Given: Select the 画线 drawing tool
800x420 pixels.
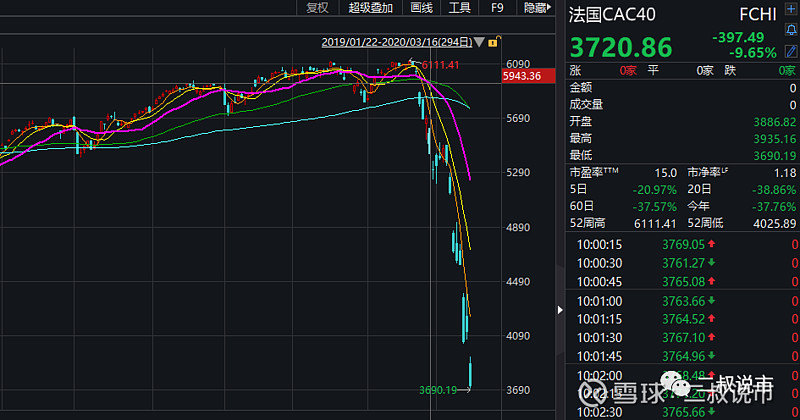Looking at the screenshot, I should tap(422, 8).
